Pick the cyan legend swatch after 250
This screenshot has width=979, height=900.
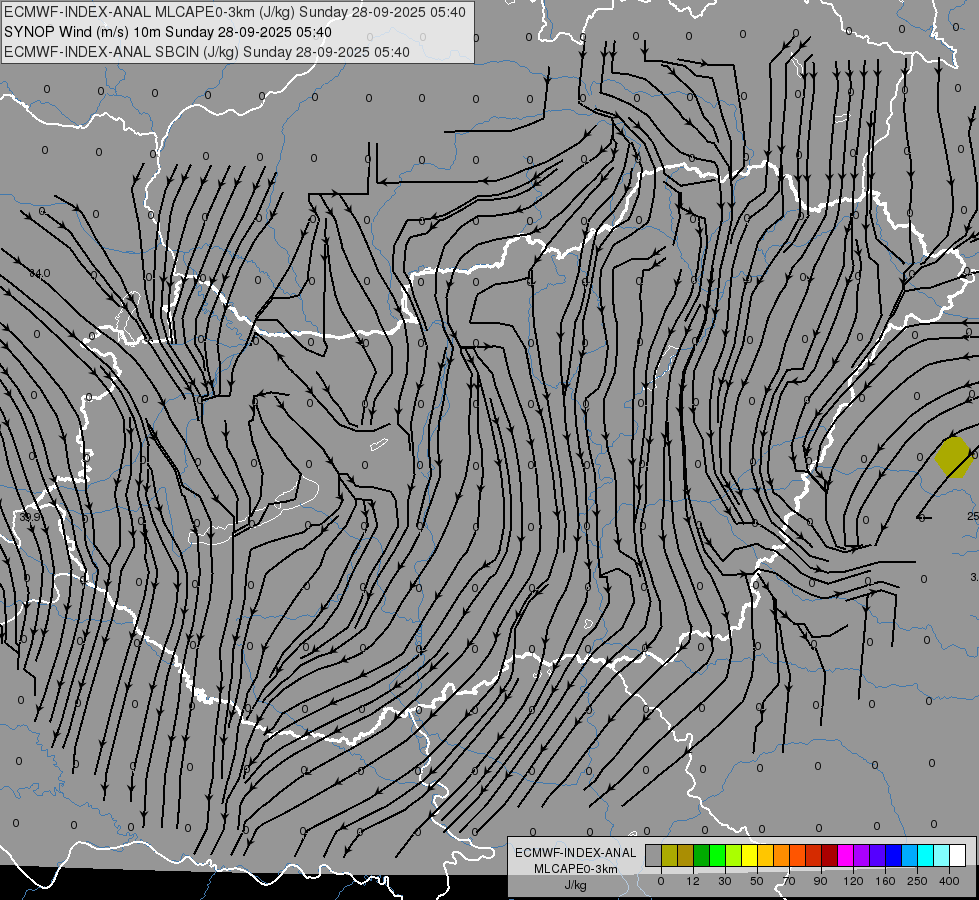[925, 855]
